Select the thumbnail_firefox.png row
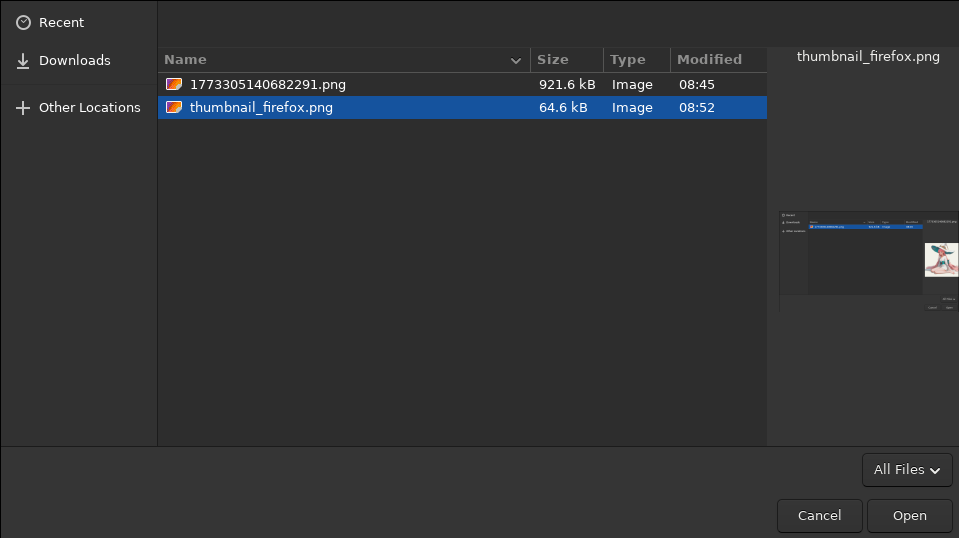Screen dimensions: 959x538 pyautogui.click(x=462, y=108)
